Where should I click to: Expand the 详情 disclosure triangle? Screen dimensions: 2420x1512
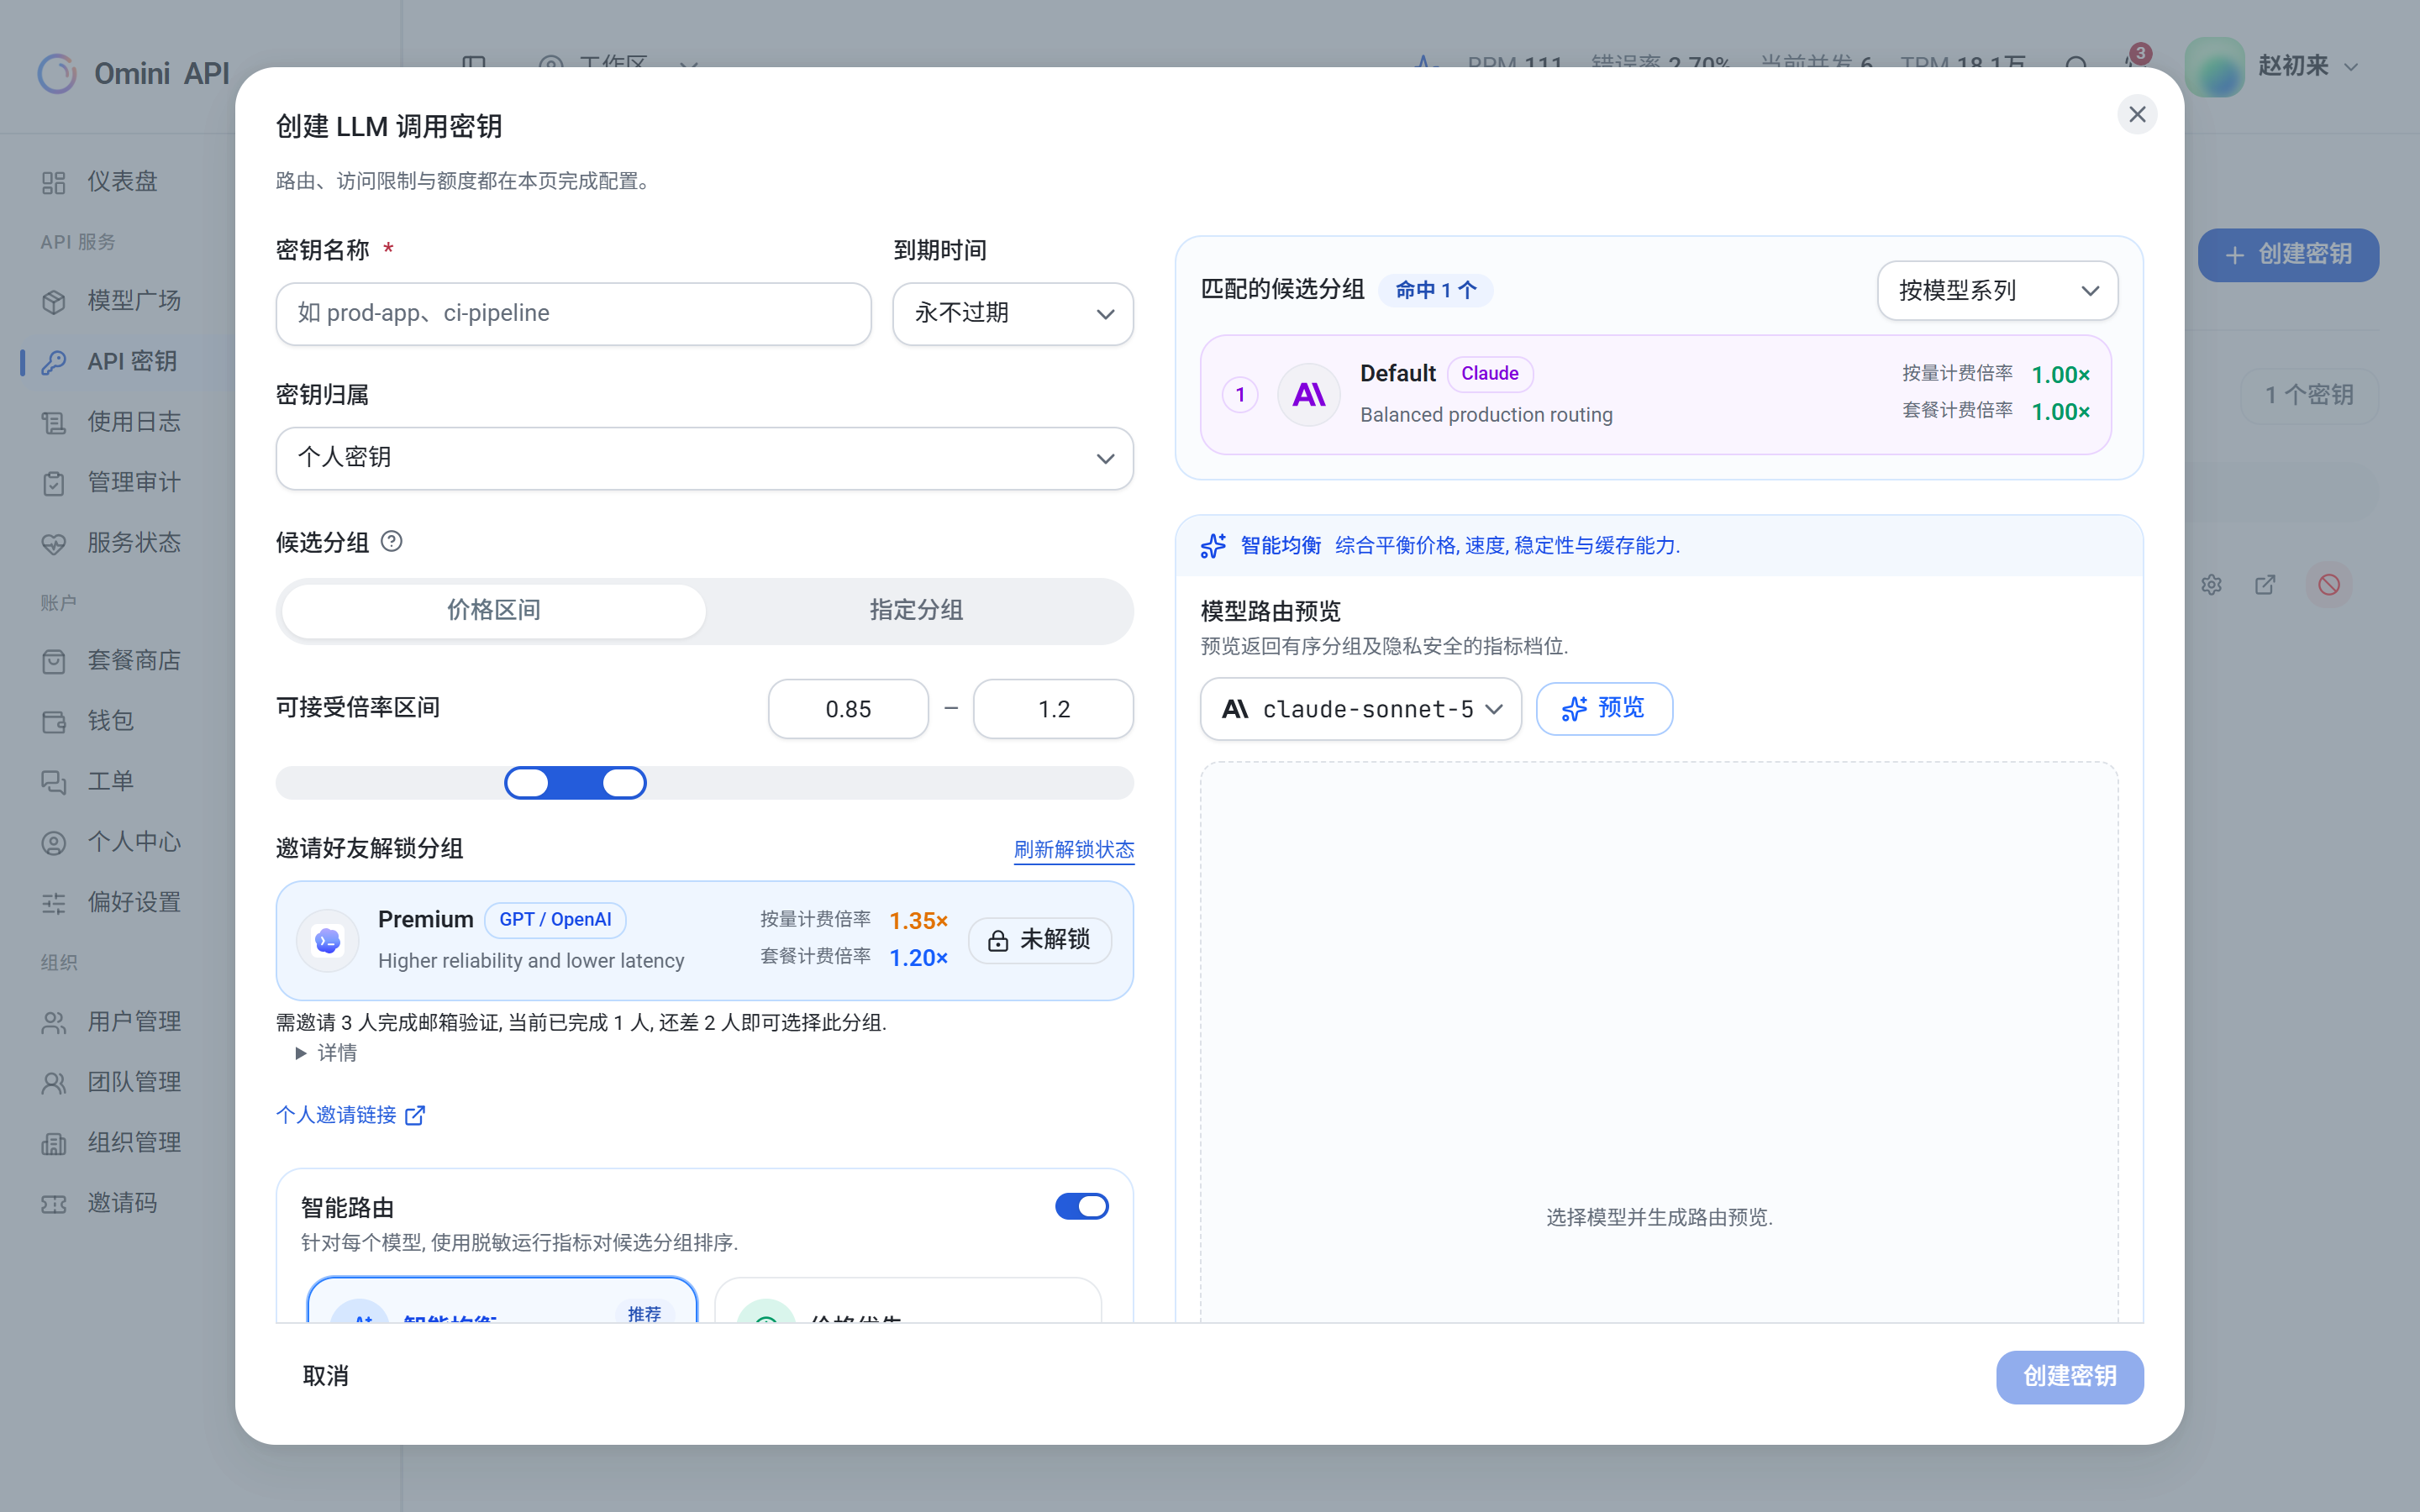click(x=301, y=1053)
